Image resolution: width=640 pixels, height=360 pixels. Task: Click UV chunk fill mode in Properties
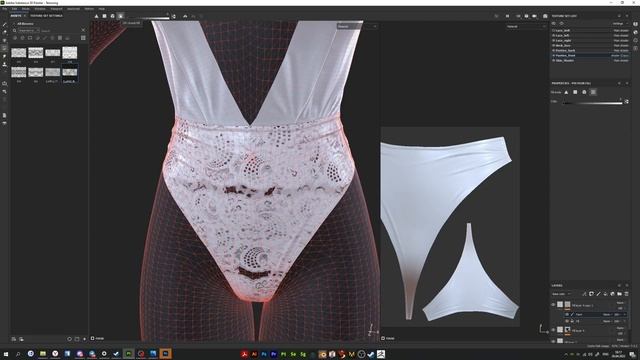click(593, 92)
